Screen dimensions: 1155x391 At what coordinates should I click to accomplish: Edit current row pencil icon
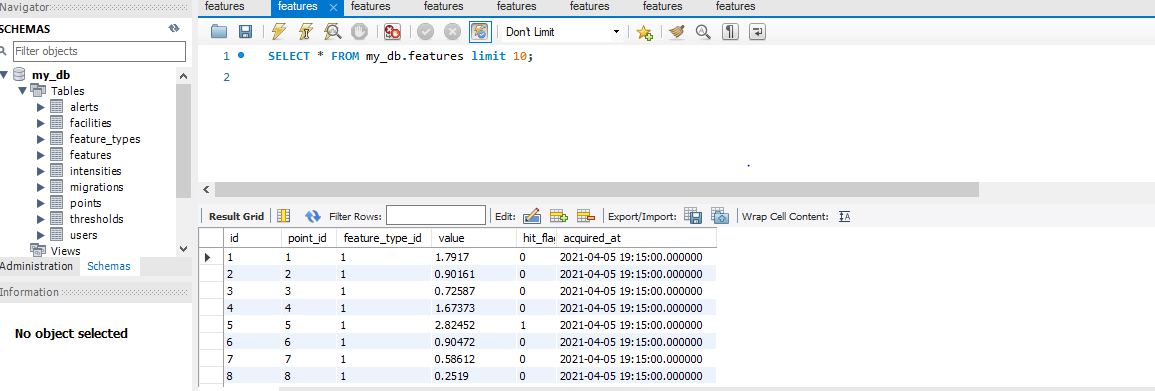coord(532,216)
